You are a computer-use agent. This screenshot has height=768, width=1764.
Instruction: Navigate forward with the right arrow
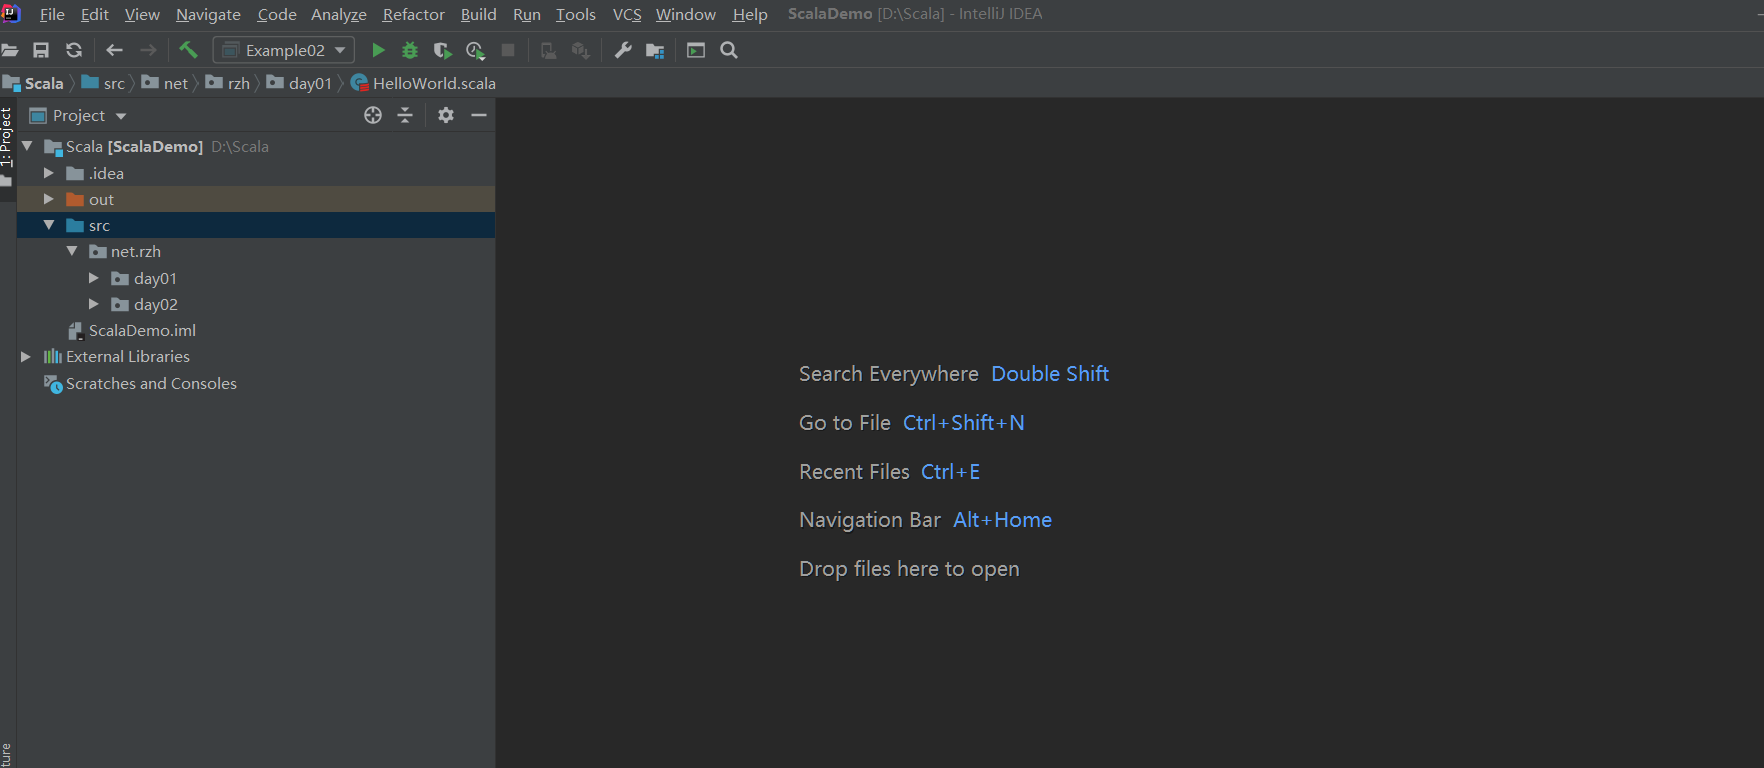click(148, 50)
